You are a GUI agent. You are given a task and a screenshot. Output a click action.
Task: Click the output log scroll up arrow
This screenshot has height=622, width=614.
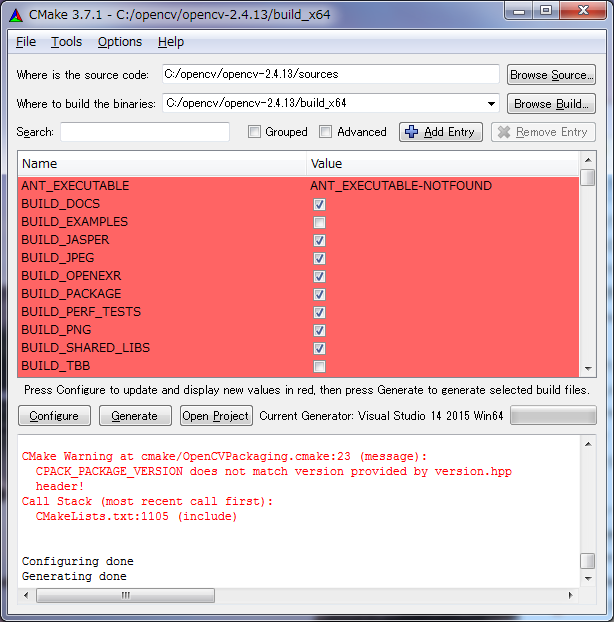coord(588,444)
